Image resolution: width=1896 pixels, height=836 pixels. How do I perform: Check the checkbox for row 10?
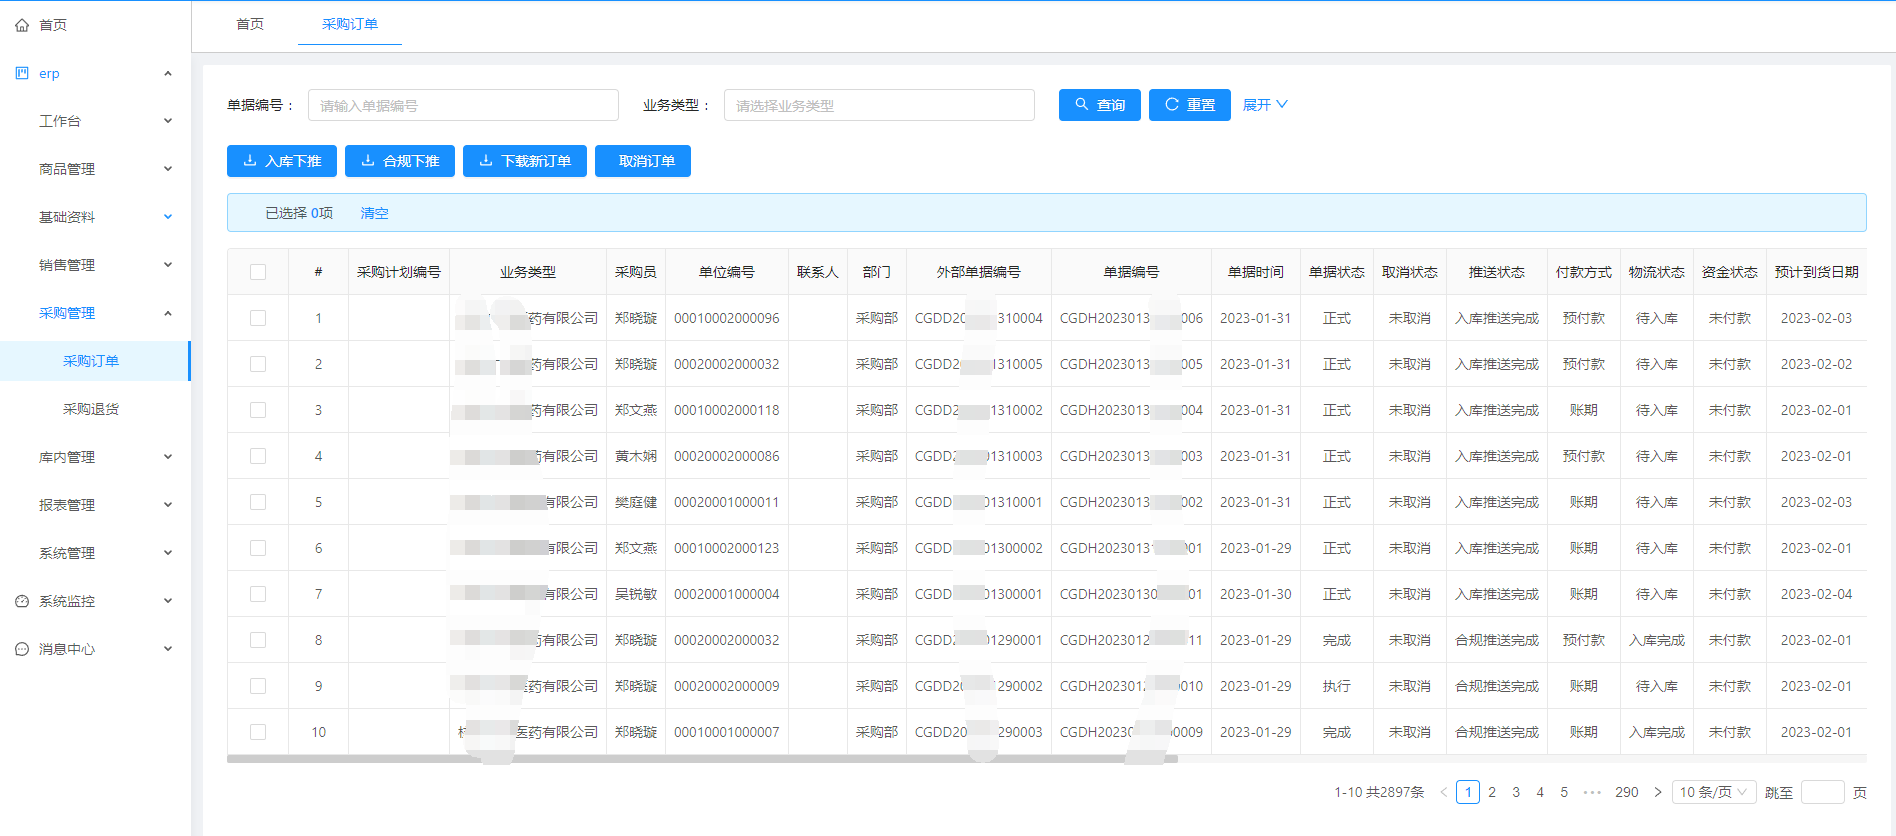pyautogui.click(x=258, y=732)
